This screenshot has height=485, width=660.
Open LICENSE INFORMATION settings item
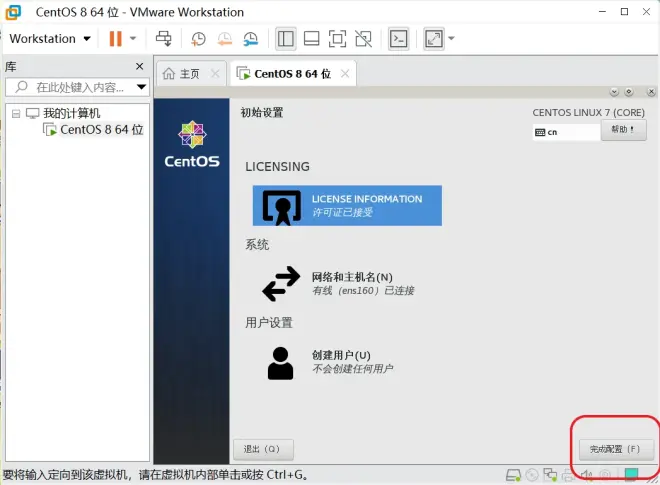347,205
